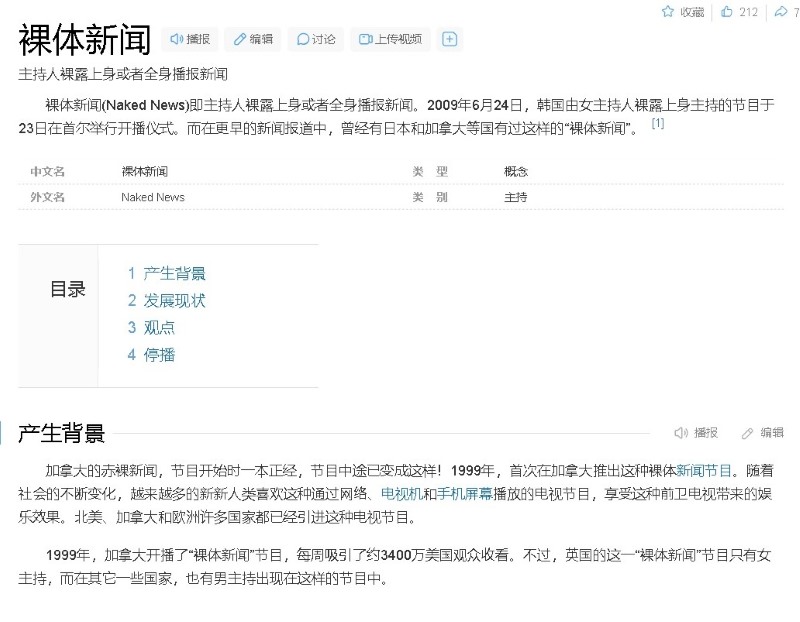Screen dimensions: 800x622
Task: Click the 产生背景 section heading
Action: coord(61,433)
